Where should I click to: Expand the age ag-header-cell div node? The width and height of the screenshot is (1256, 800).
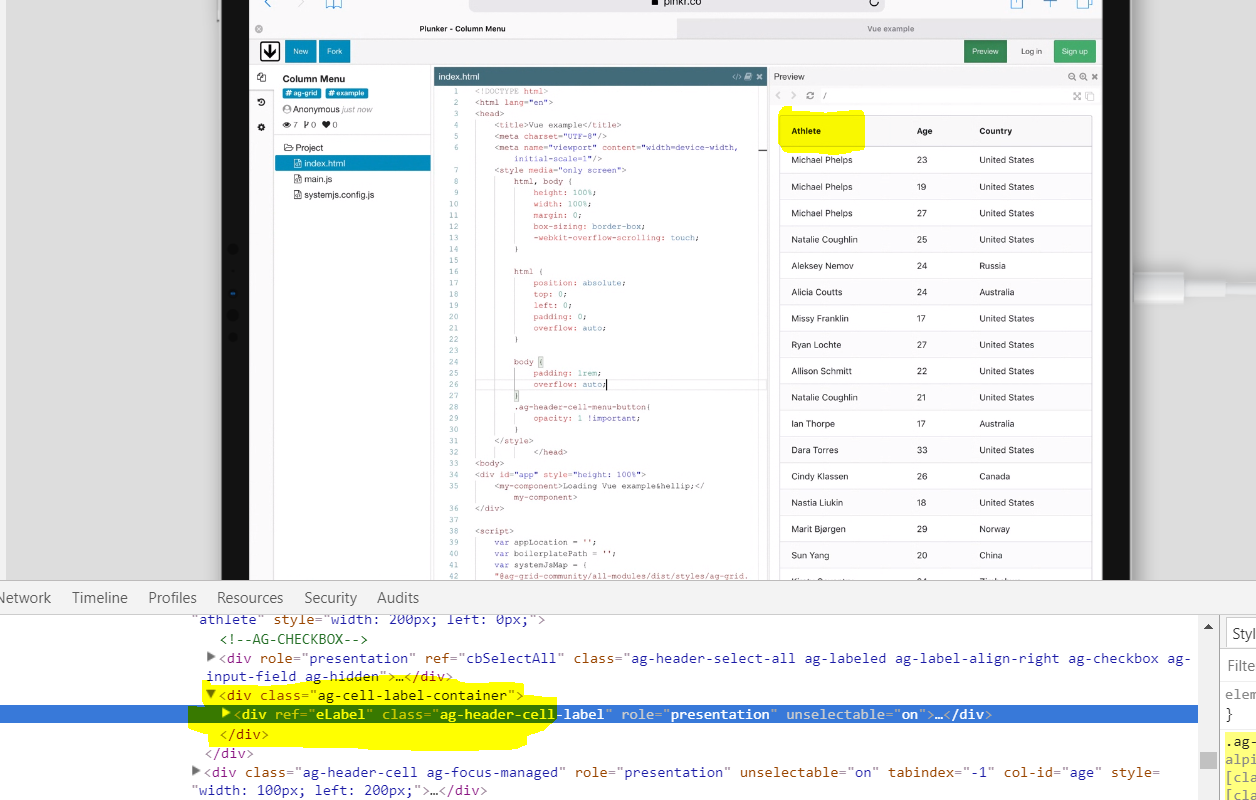pyautogui.click(x=196, y=771)
